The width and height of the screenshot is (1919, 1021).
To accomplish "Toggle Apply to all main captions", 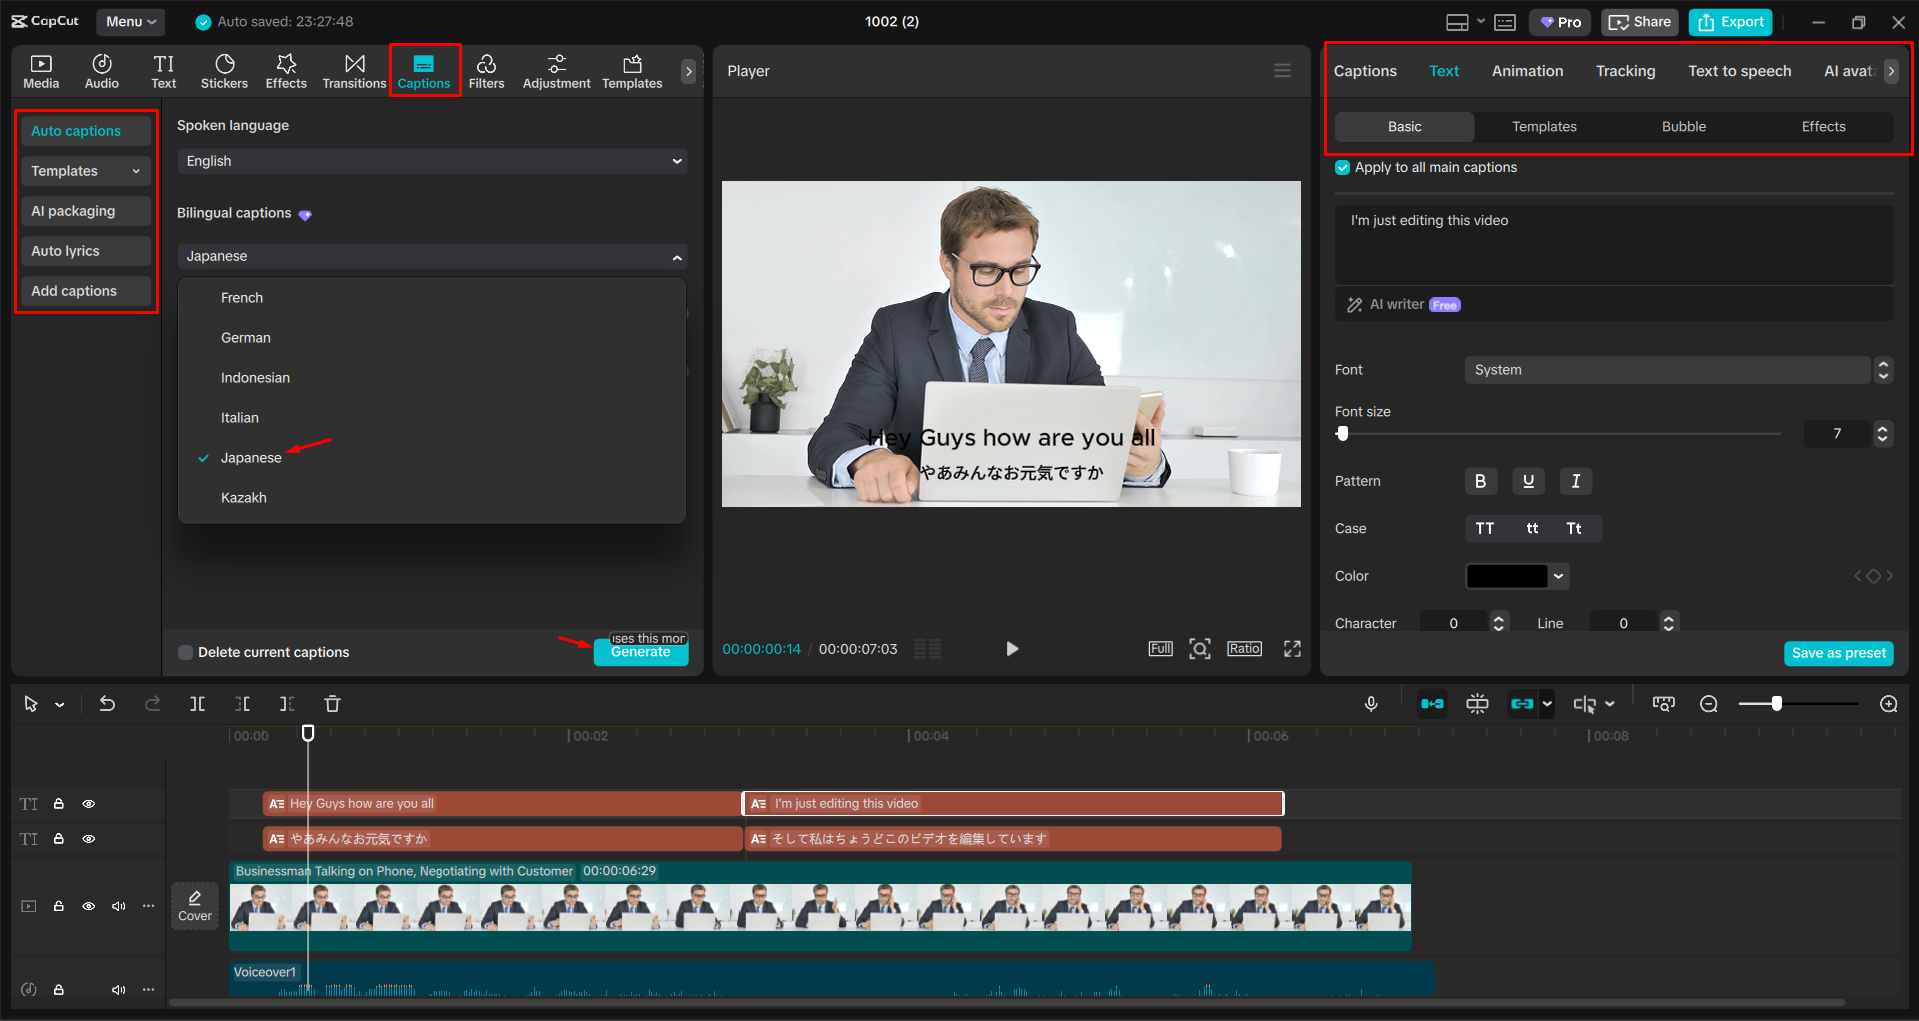I will [x=1341, y=167].
